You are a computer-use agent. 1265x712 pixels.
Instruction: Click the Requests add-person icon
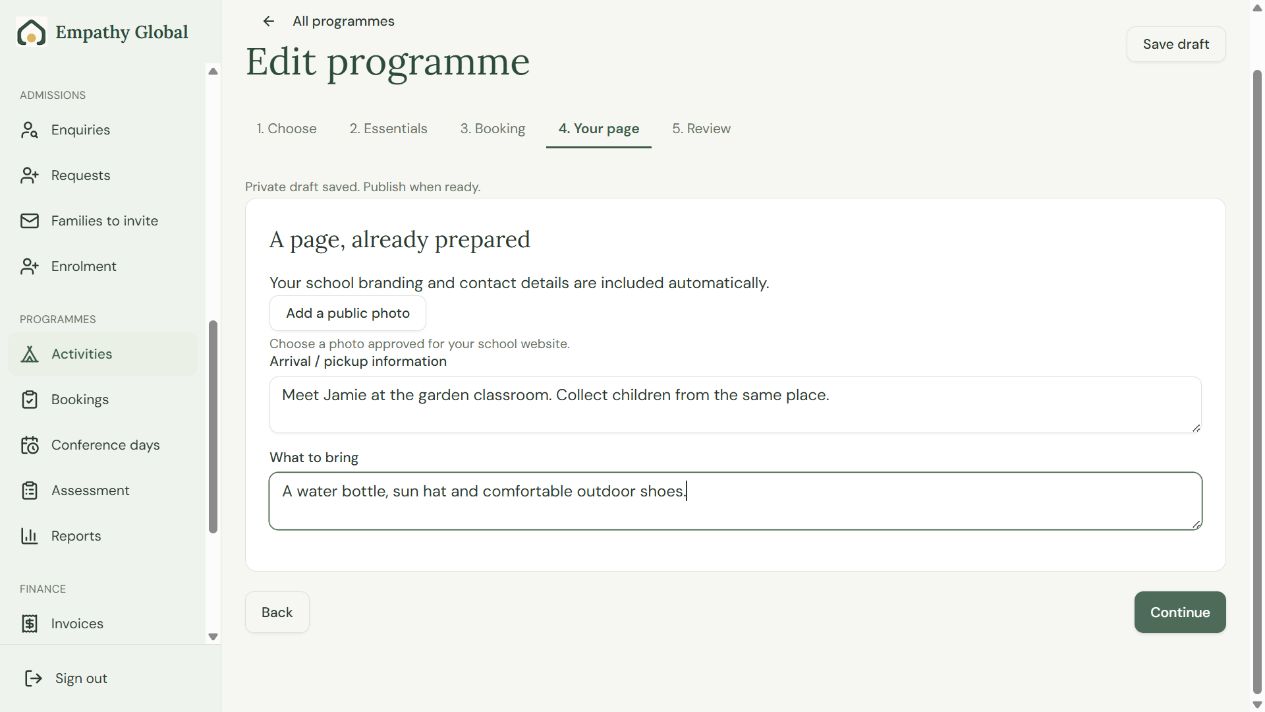(30, 175)
